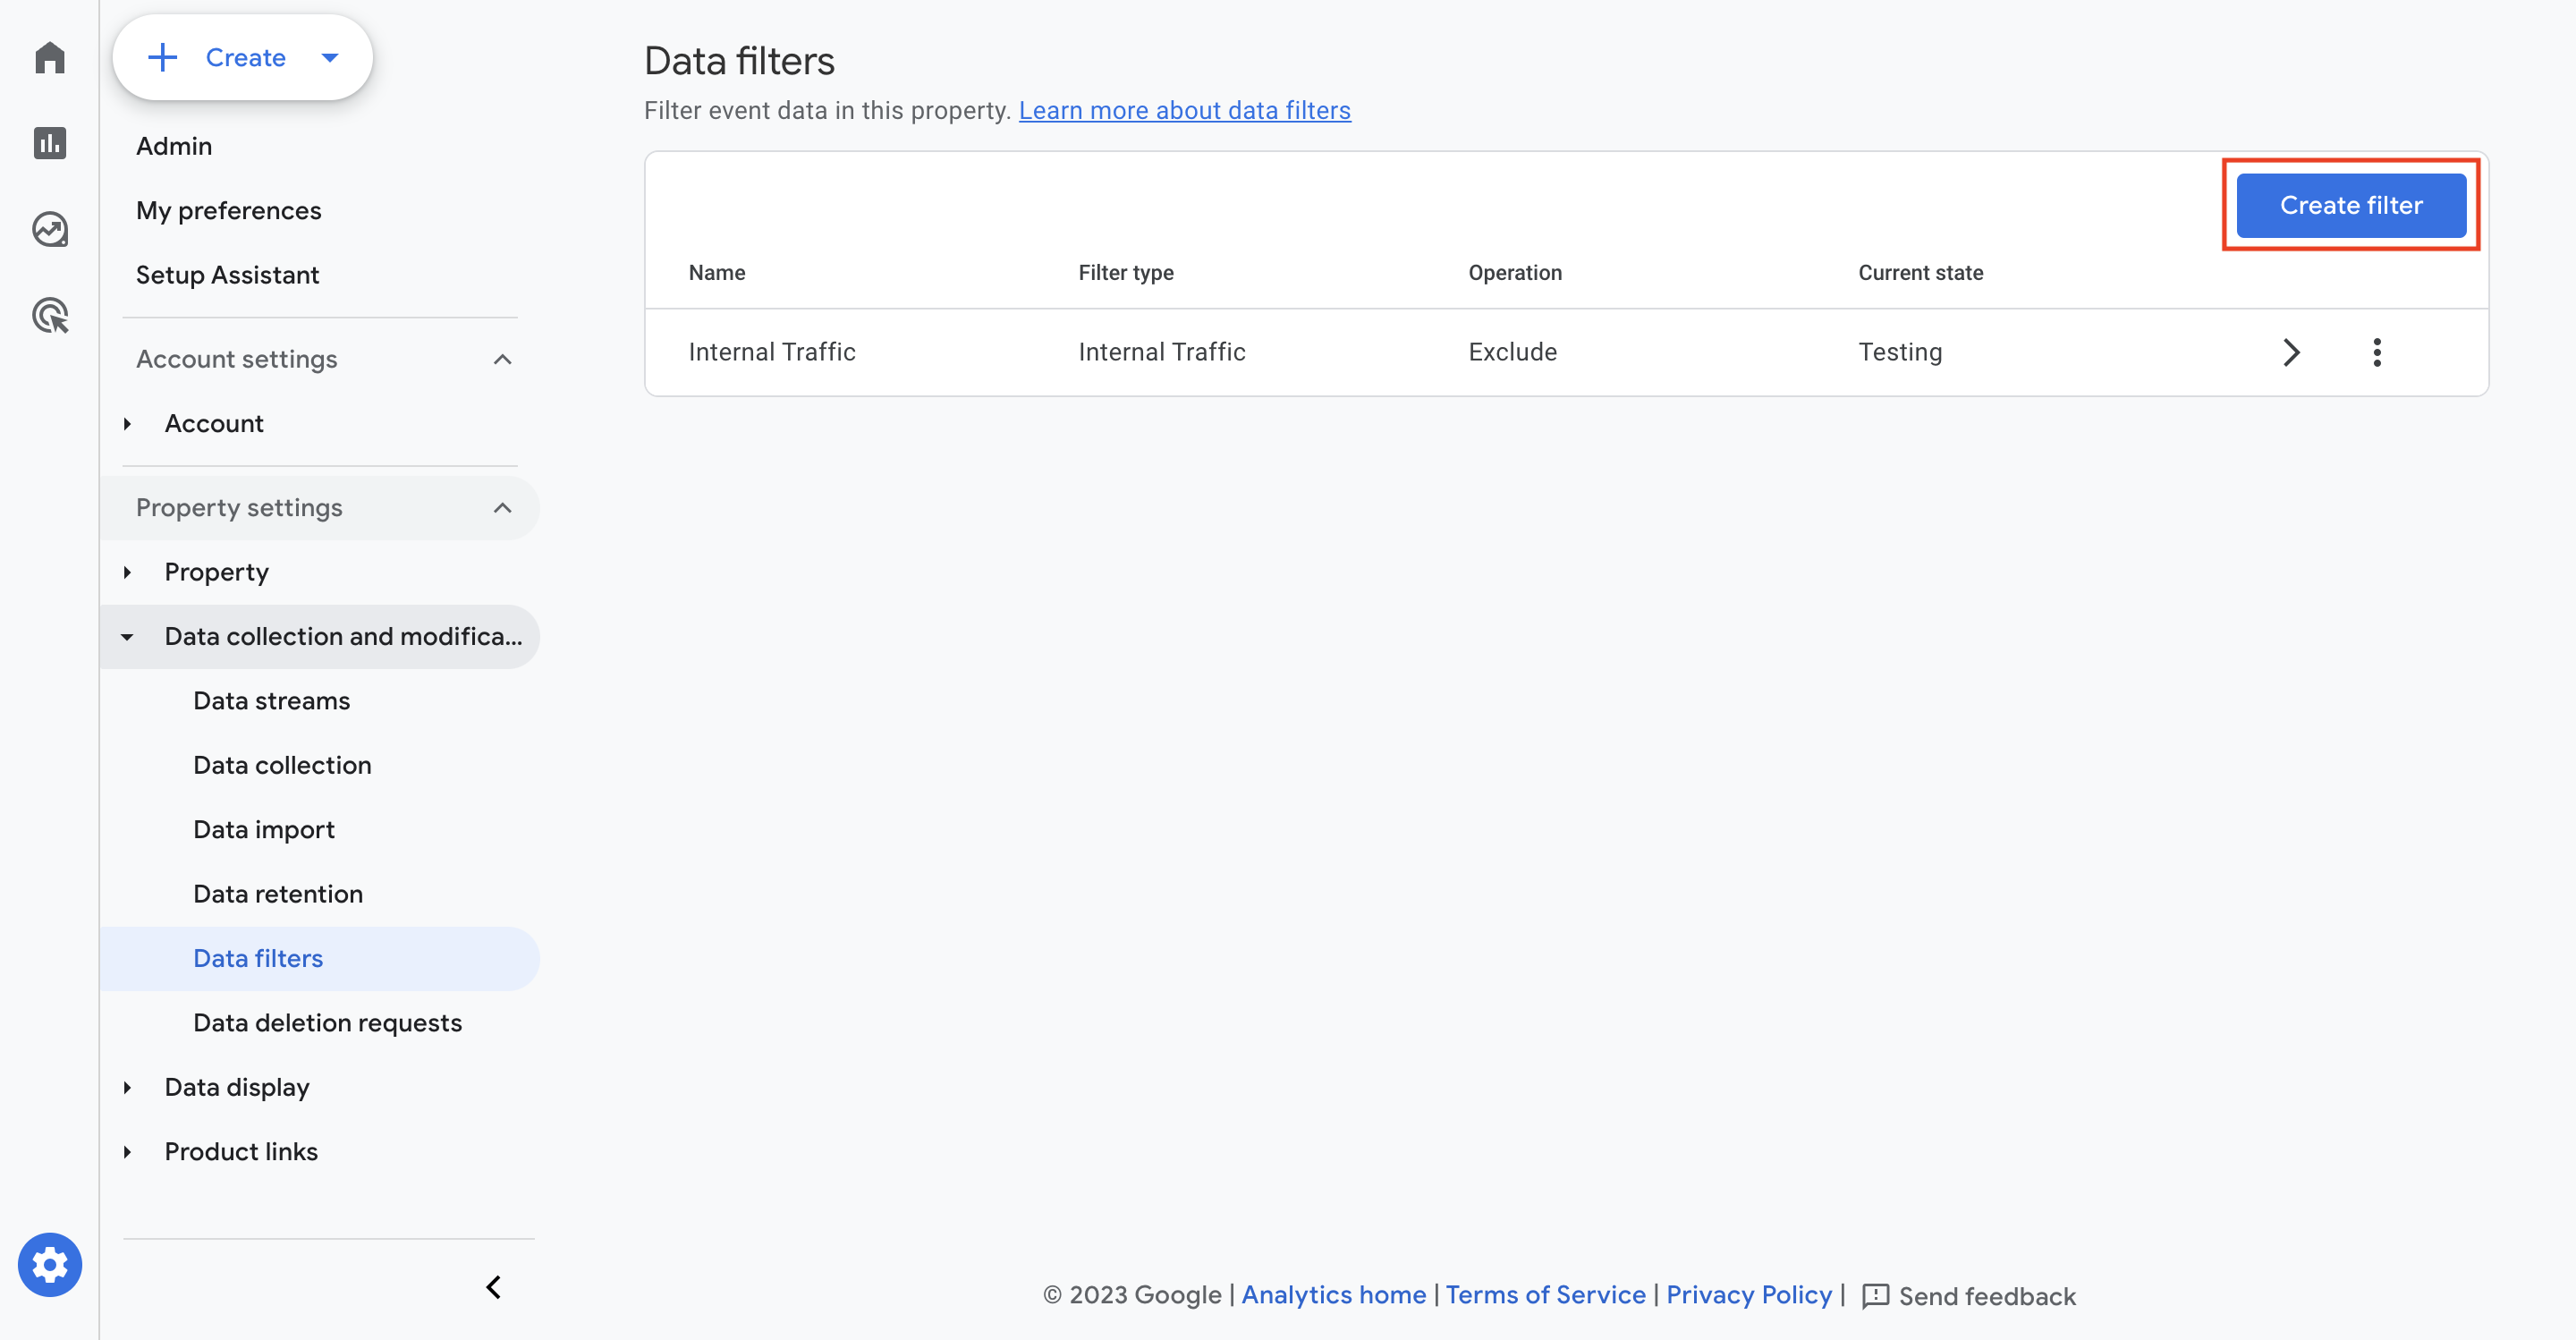
Task: Click the Create button label
Action: click(x=245, y=57)
